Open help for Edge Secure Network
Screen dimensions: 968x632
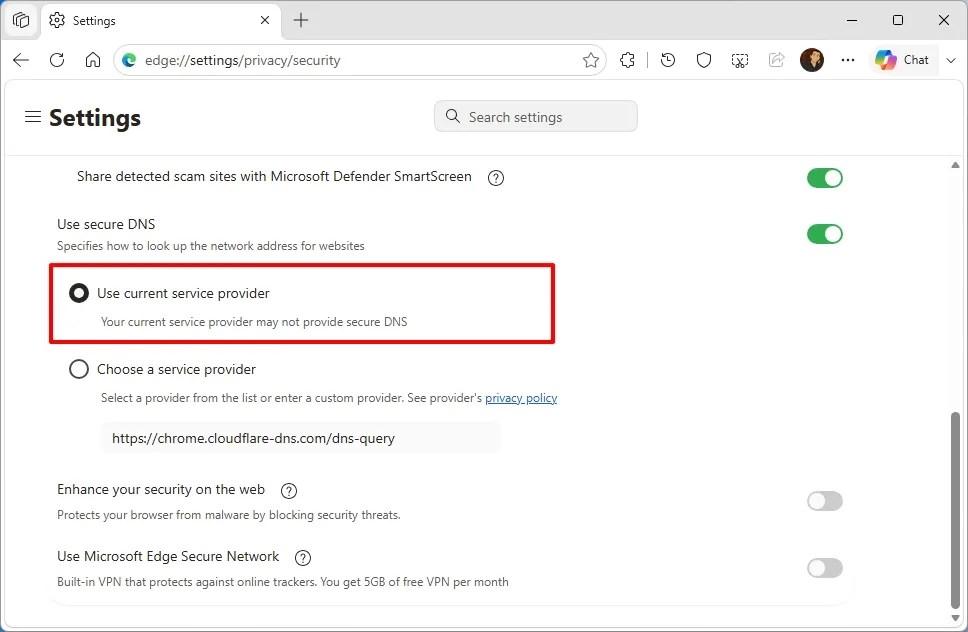302,558
